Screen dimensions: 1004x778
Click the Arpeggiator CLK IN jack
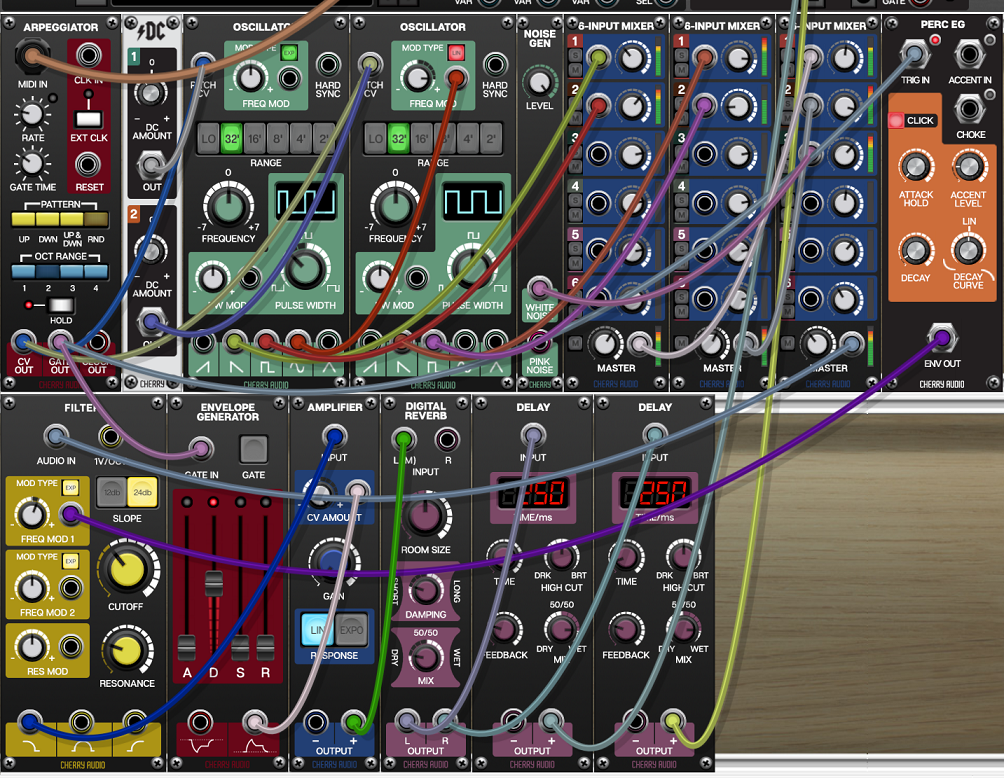tap(88, 56)
